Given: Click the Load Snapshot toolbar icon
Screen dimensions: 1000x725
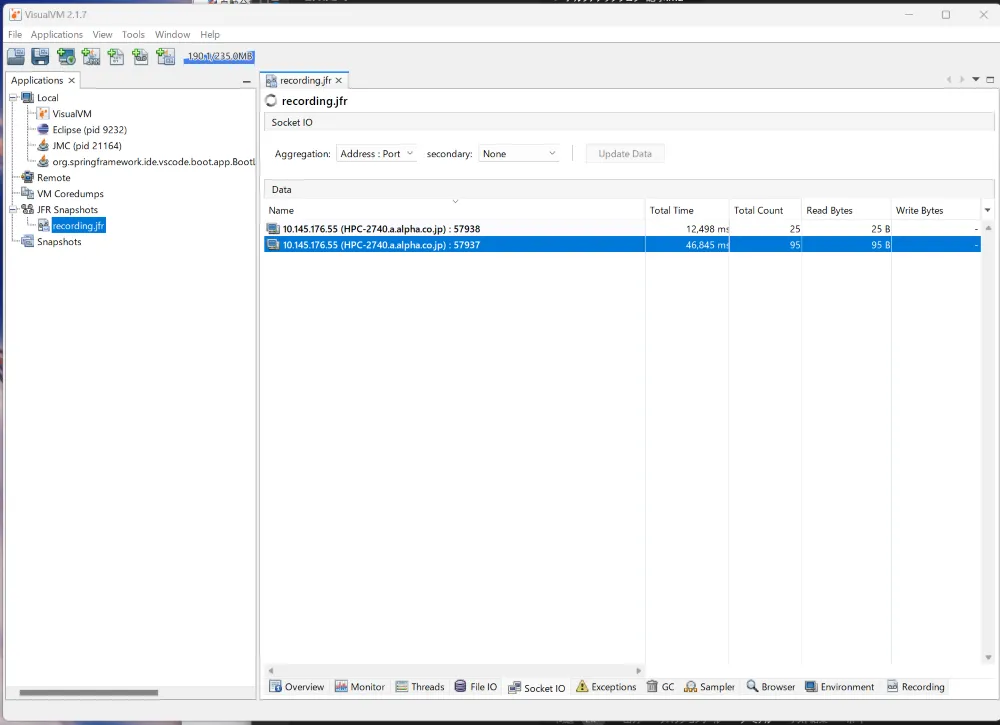Looking at the screenshot, I should pyautogui.click(x=16, y=57).
